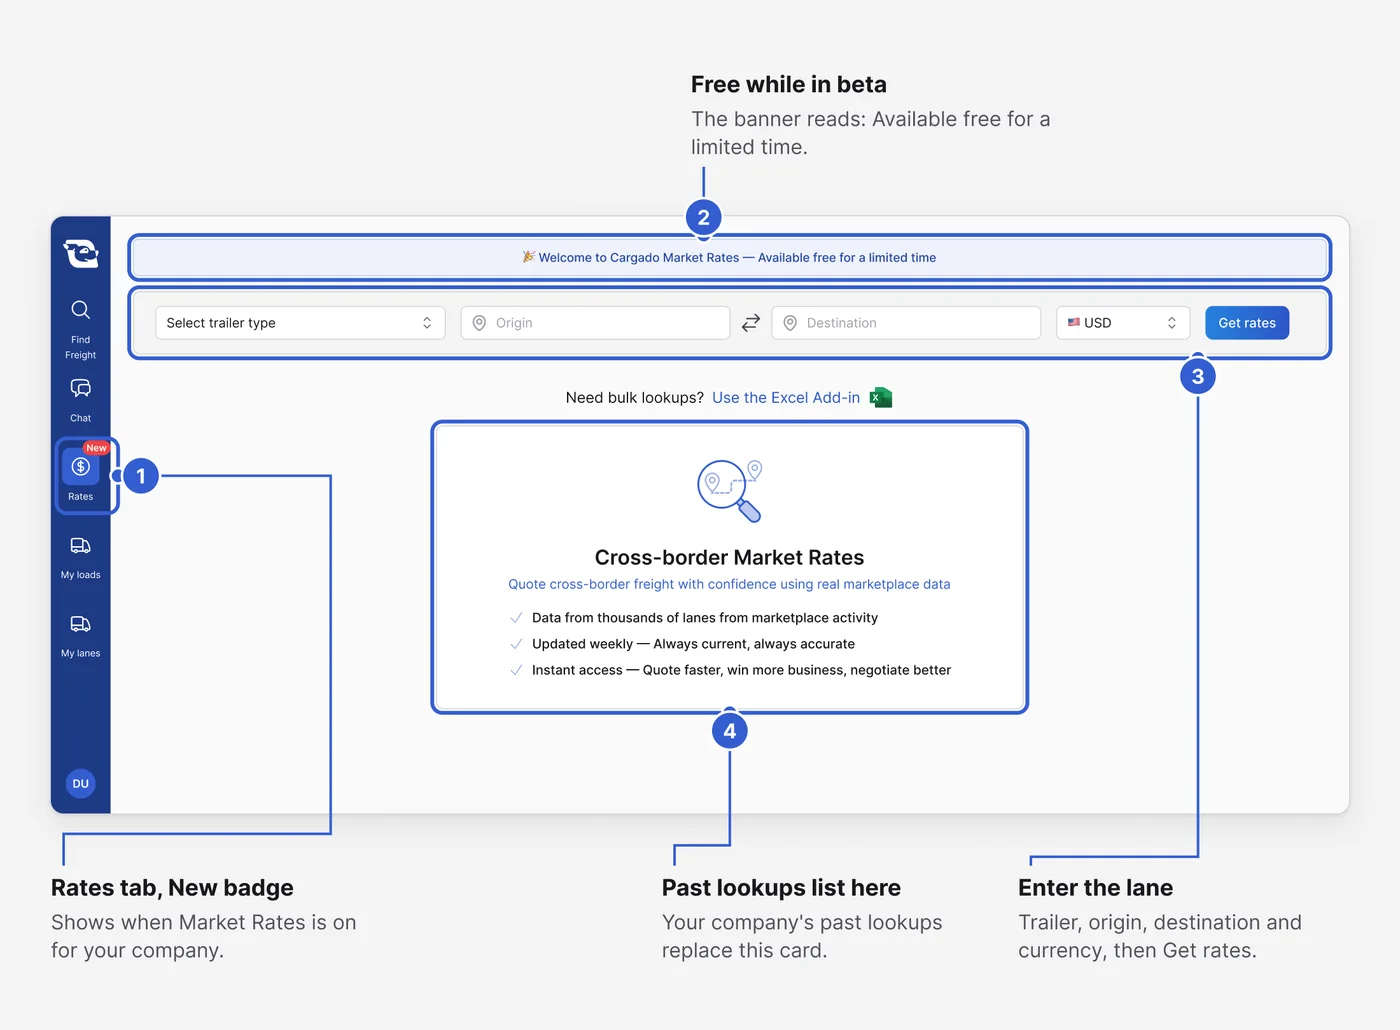The image size is (1400, 1030).
Task: Click the Destination input field
Action: click(x=906, y=323)
